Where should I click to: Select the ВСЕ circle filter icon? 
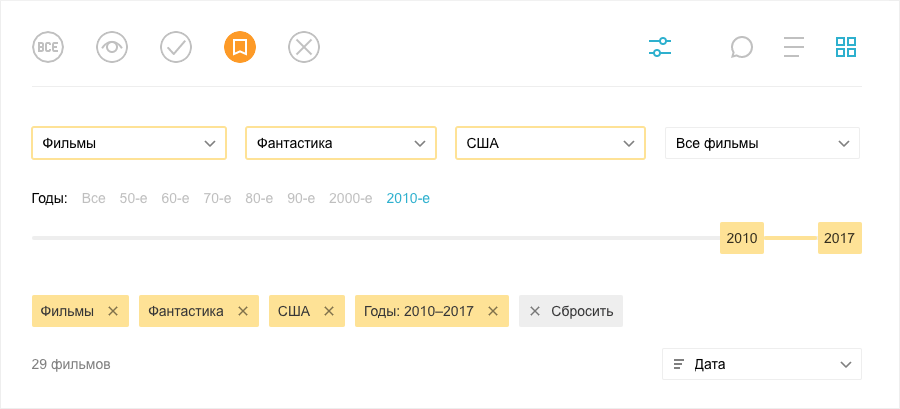tap(48, 47)
